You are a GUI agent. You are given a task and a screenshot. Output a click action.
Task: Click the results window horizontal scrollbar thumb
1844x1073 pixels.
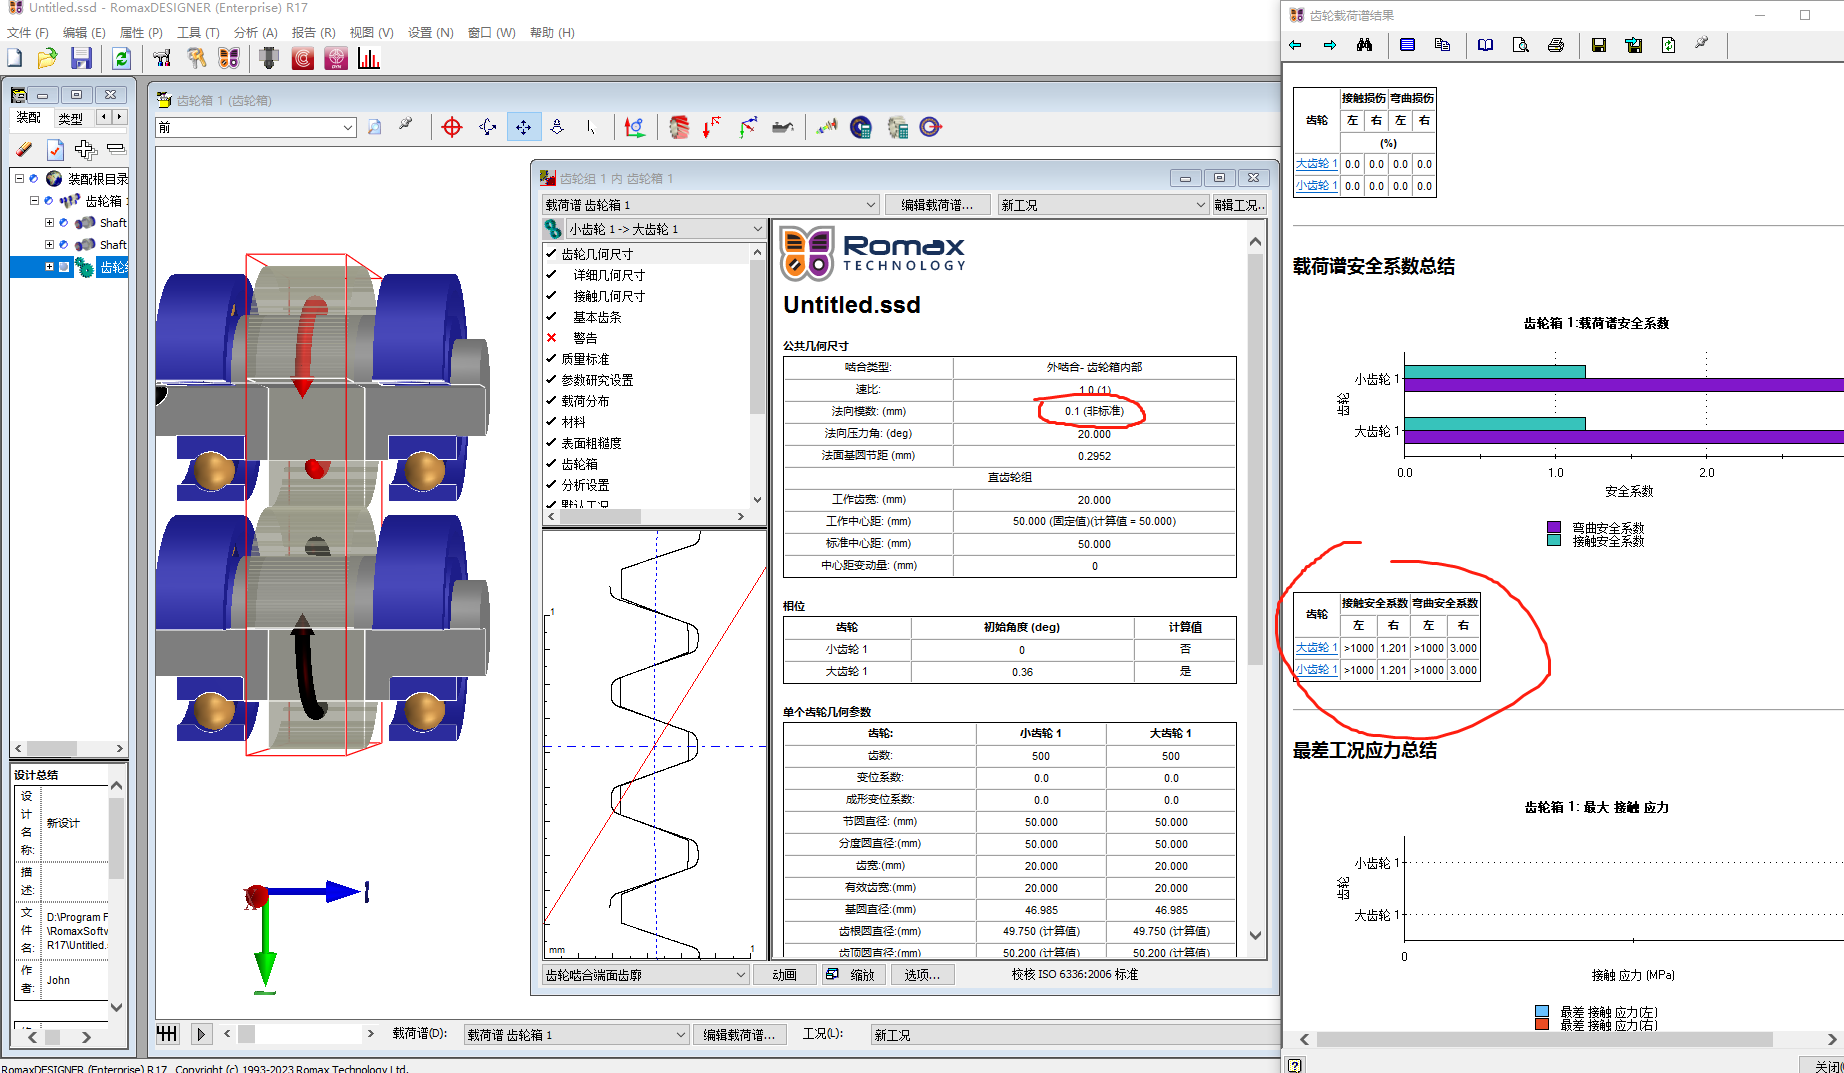point(1544,1040)
